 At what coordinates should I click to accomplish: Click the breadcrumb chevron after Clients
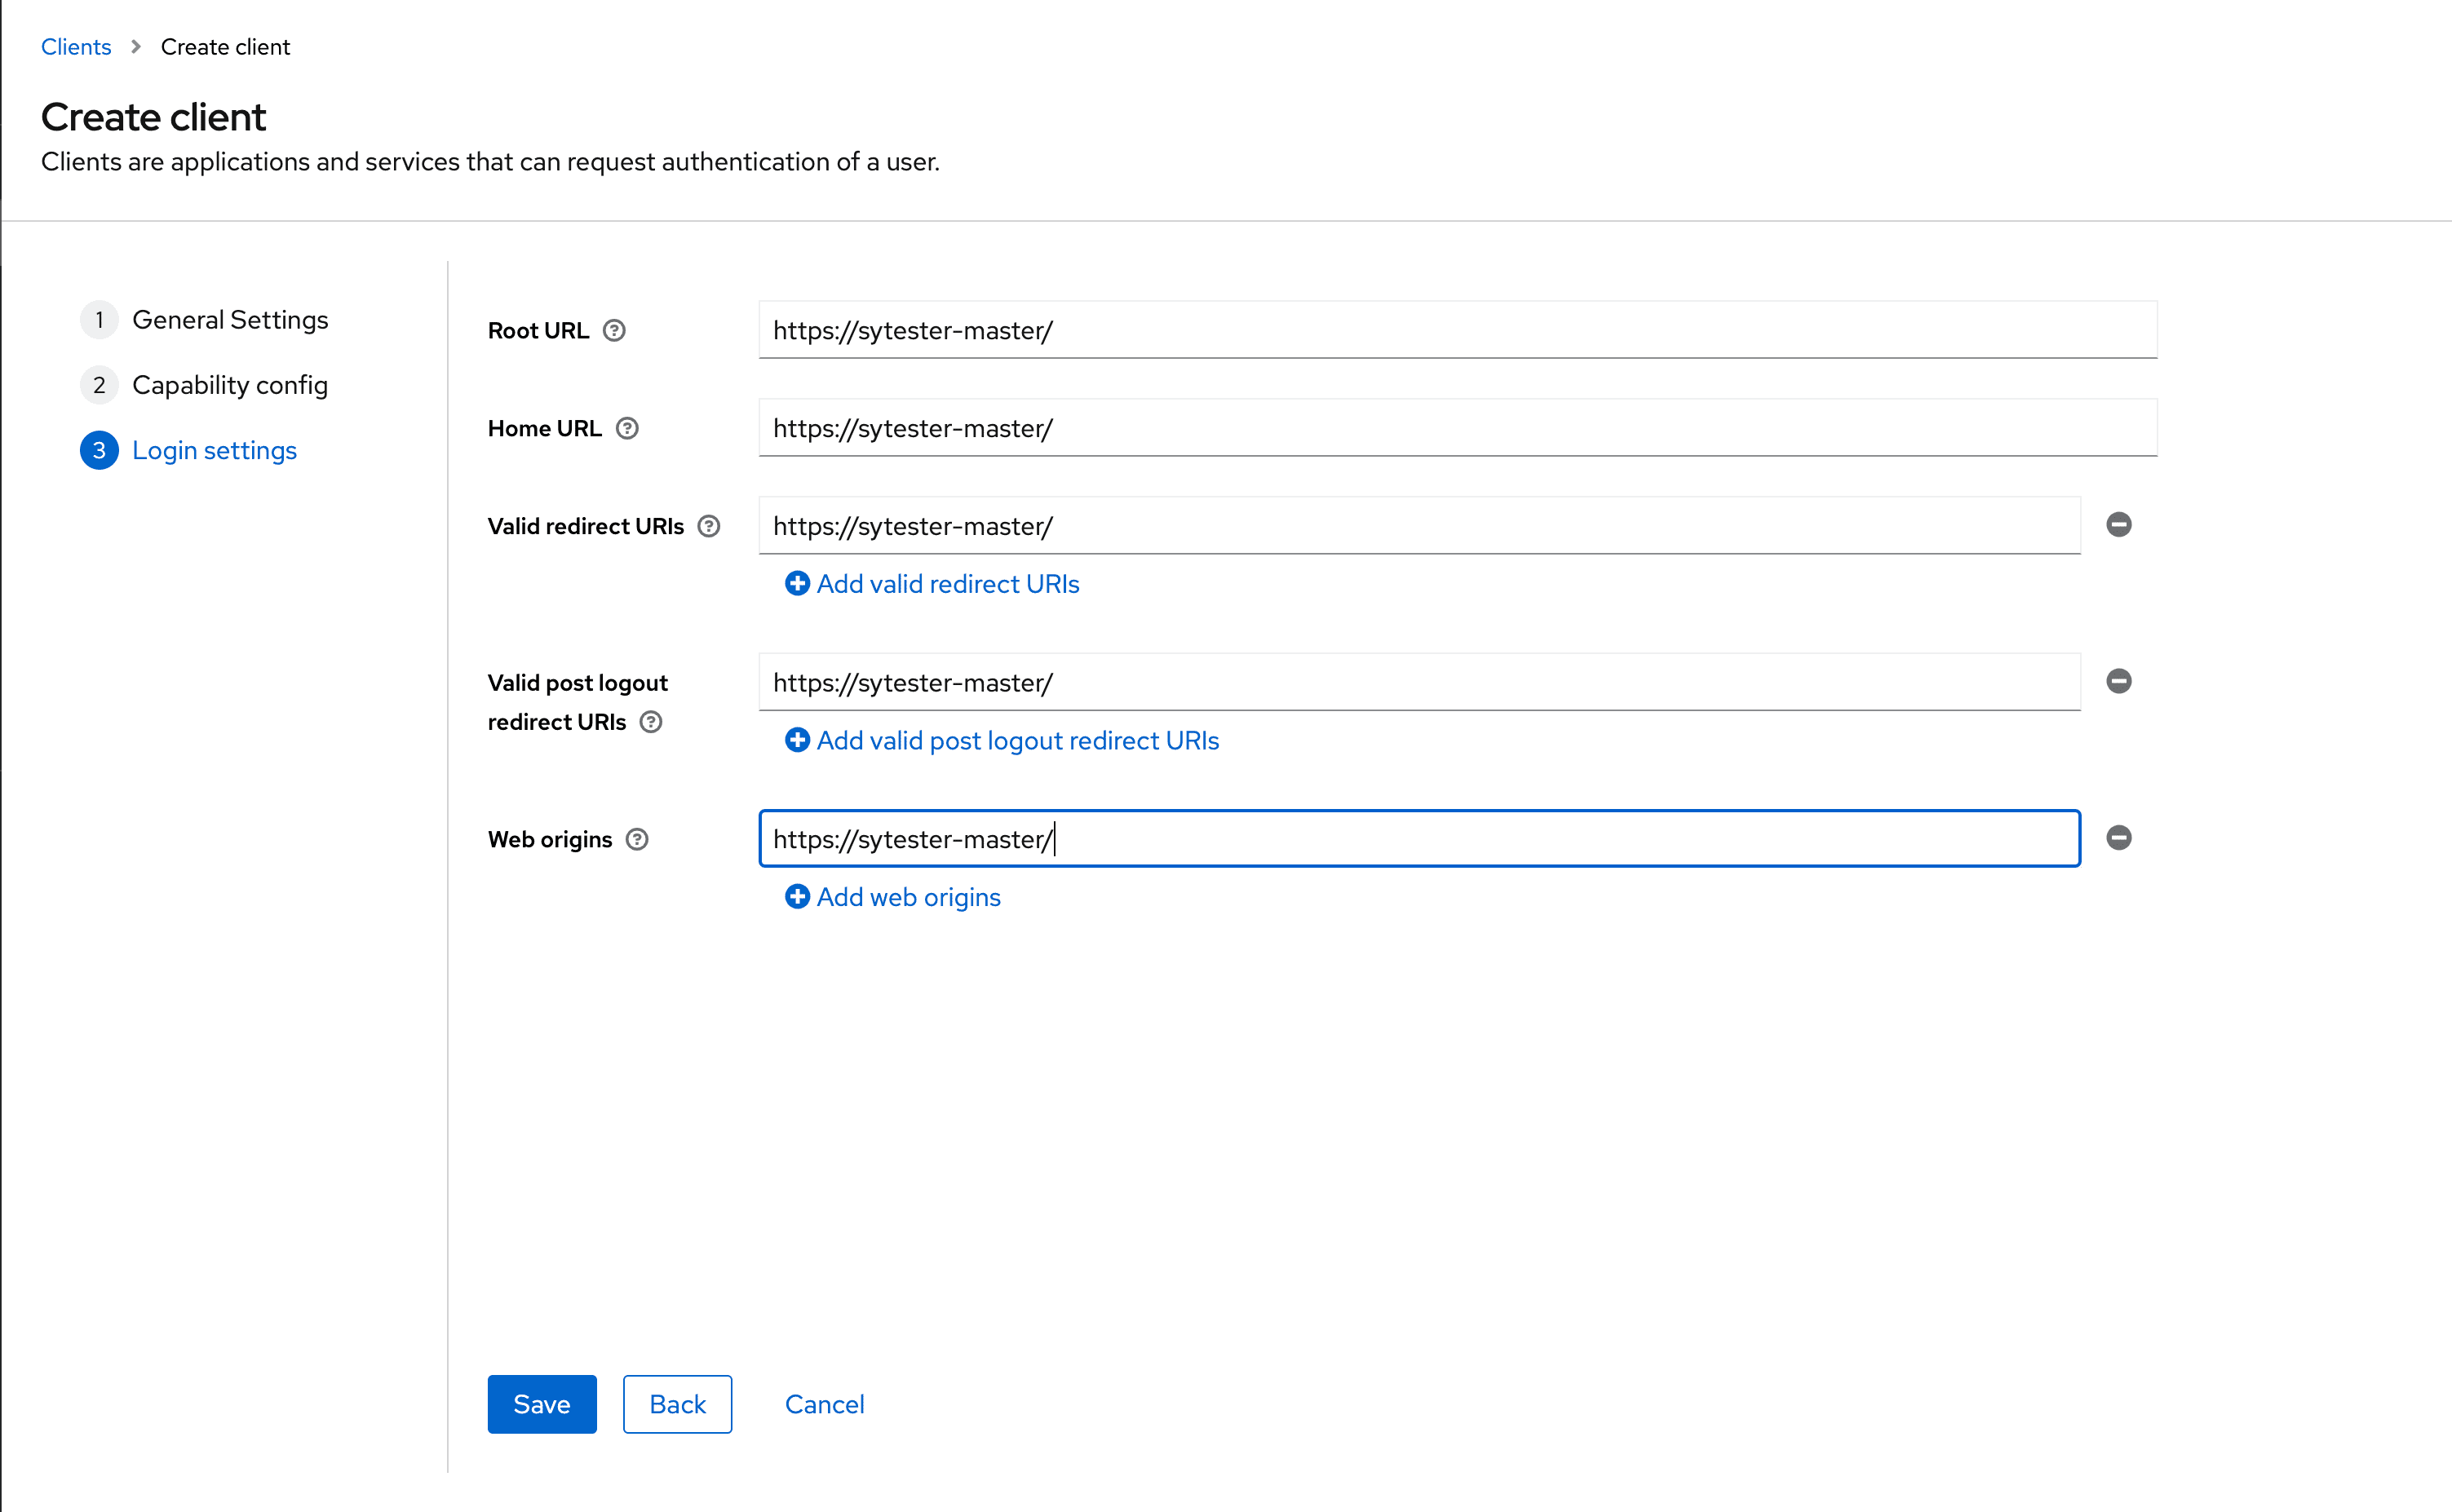click(x=136, y=46)
